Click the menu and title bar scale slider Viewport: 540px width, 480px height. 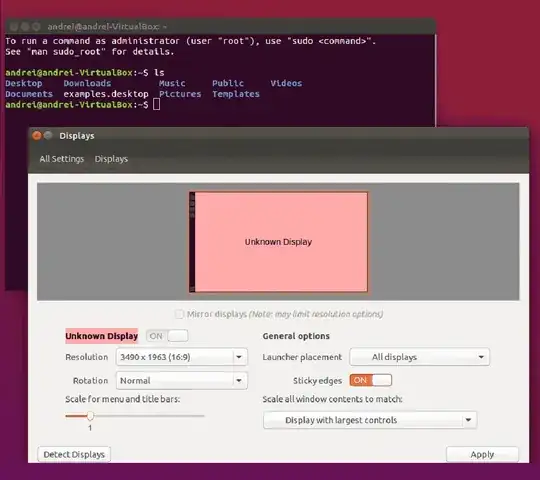point(135,416)
